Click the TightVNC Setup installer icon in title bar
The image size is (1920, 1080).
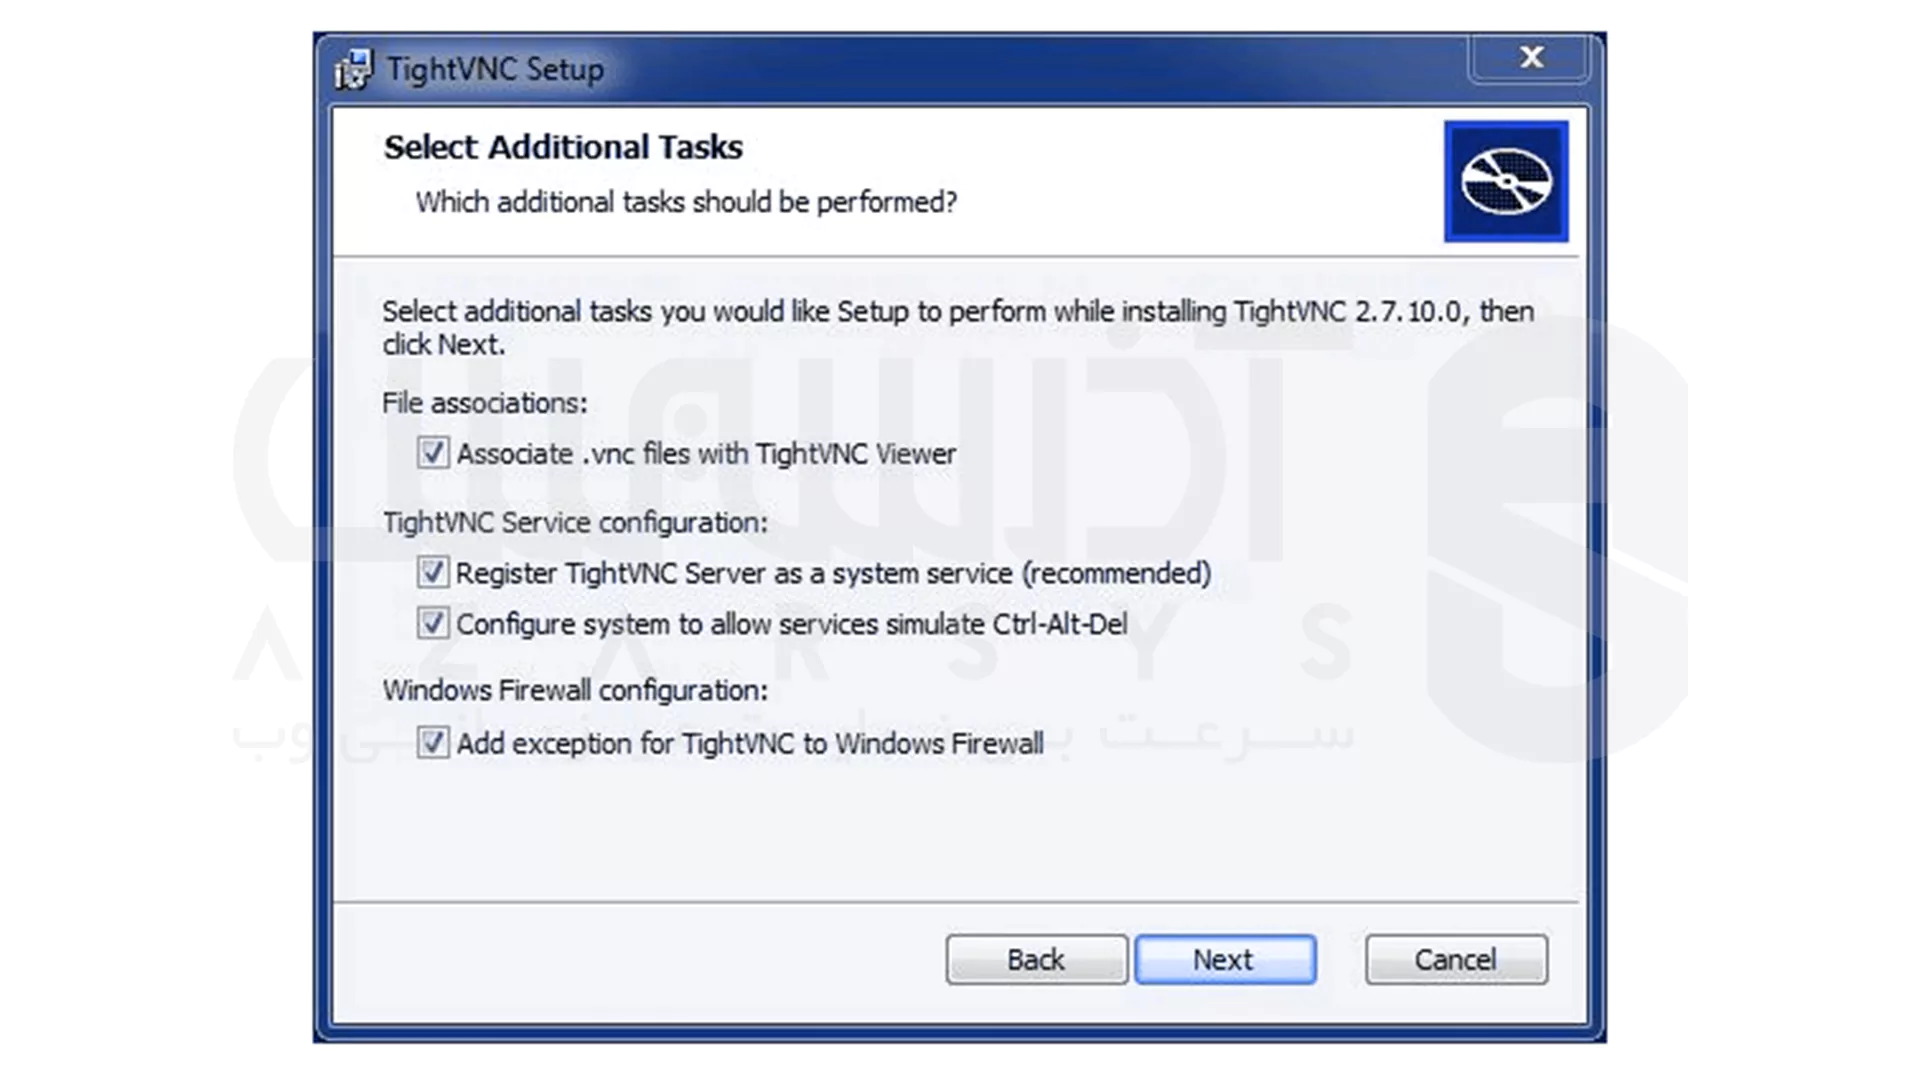click(x=352, y=69)
